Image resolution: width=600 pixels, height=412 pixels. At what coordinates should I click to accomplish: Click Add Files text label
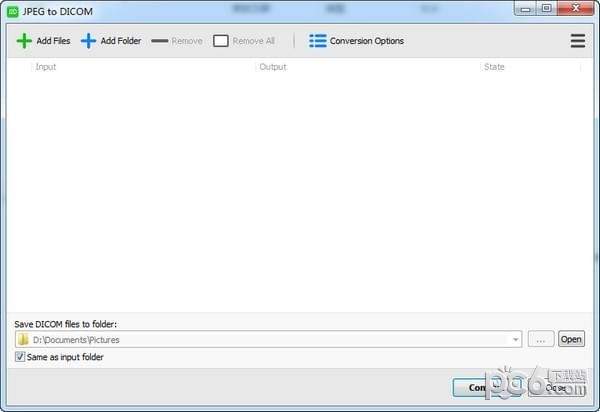pos(53,41)
